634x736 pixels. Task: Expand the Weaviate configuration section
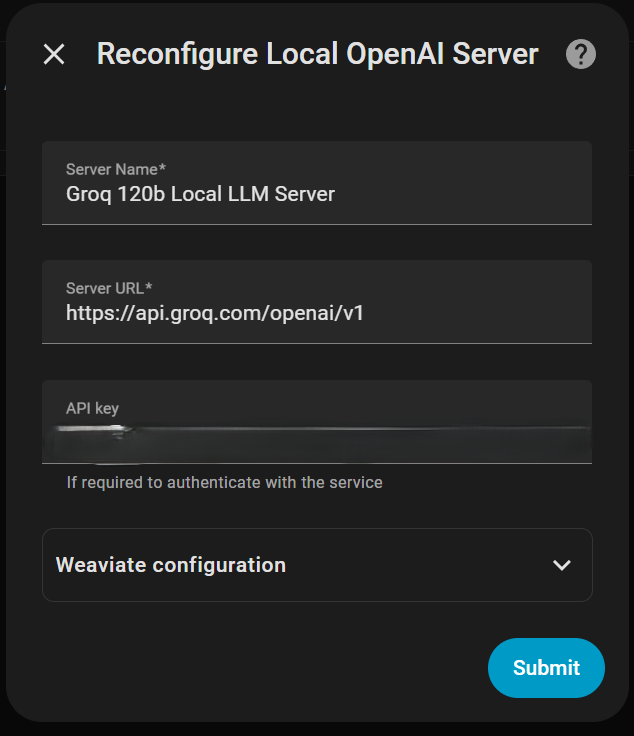pyautogui.click(x=316, y=565)
